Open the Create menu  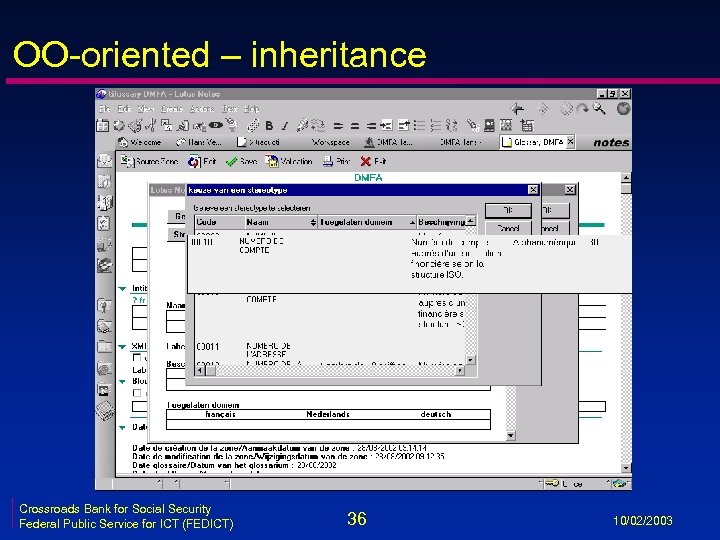(x=172, y=109)
